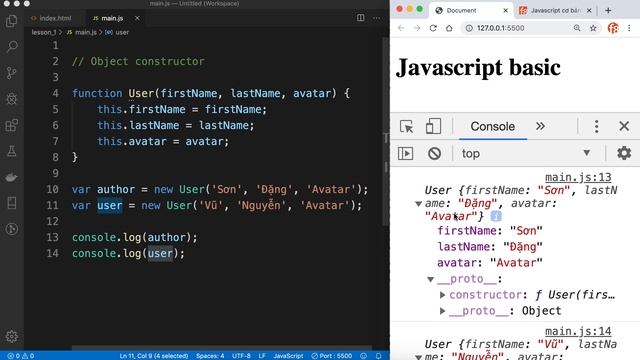Image resolution: width=640 pixels, height=360 pixels.
Task: Click errors and warnings count in status bar
Action: pos(20,356)
